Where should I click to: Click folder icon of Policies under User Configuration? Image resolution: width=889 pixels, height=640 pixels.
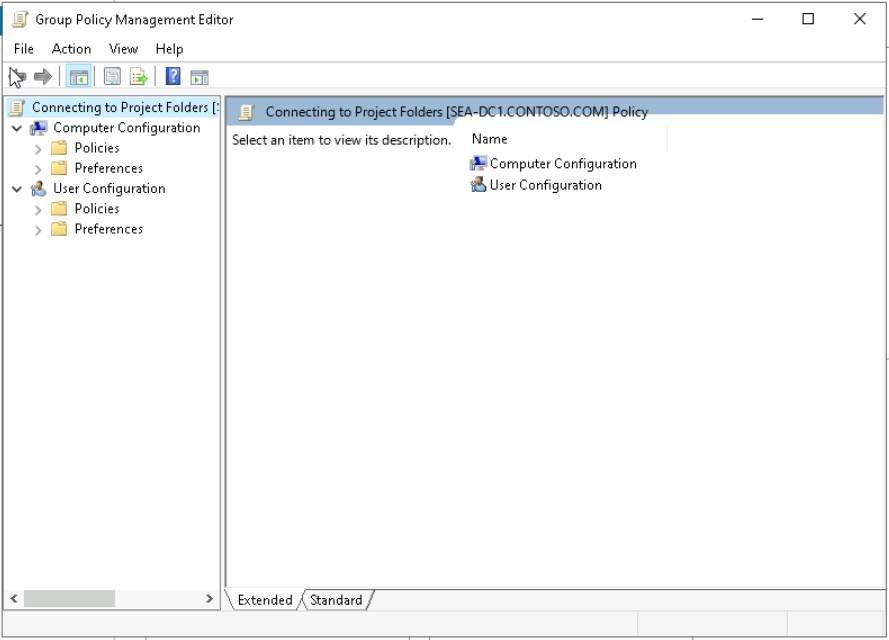pos(59,209)
